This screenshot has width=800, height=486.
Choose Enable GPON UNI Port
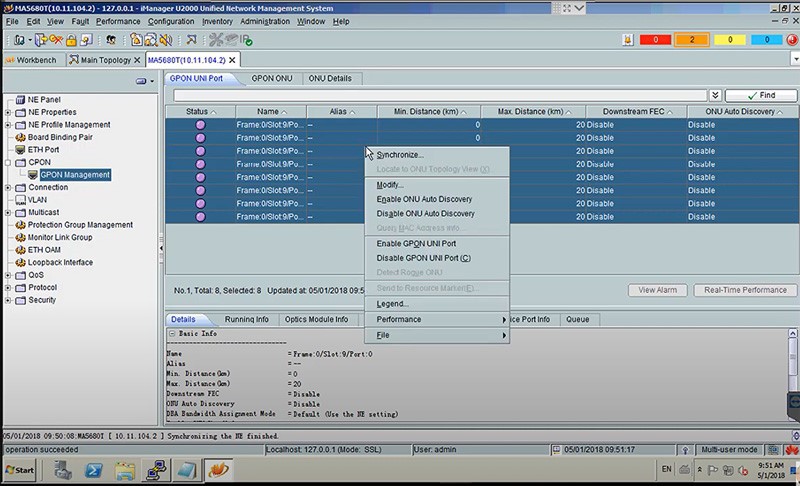coord(437,243)
